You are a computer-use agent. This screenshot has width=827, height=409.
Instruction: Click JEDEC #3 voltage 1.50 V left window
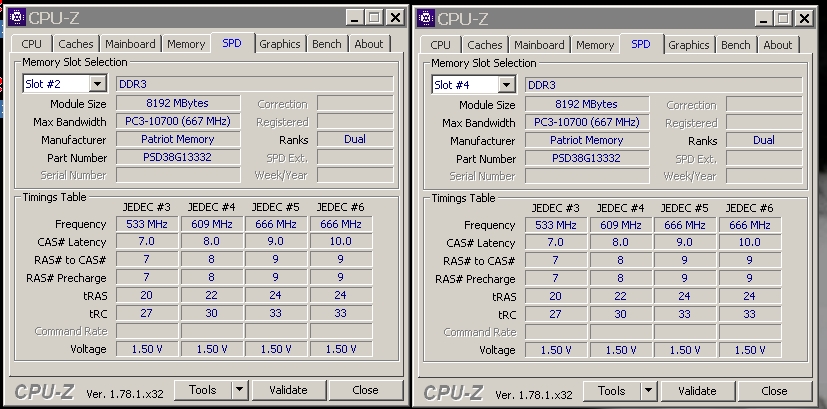pyautogui.click(x=147, y=349)
